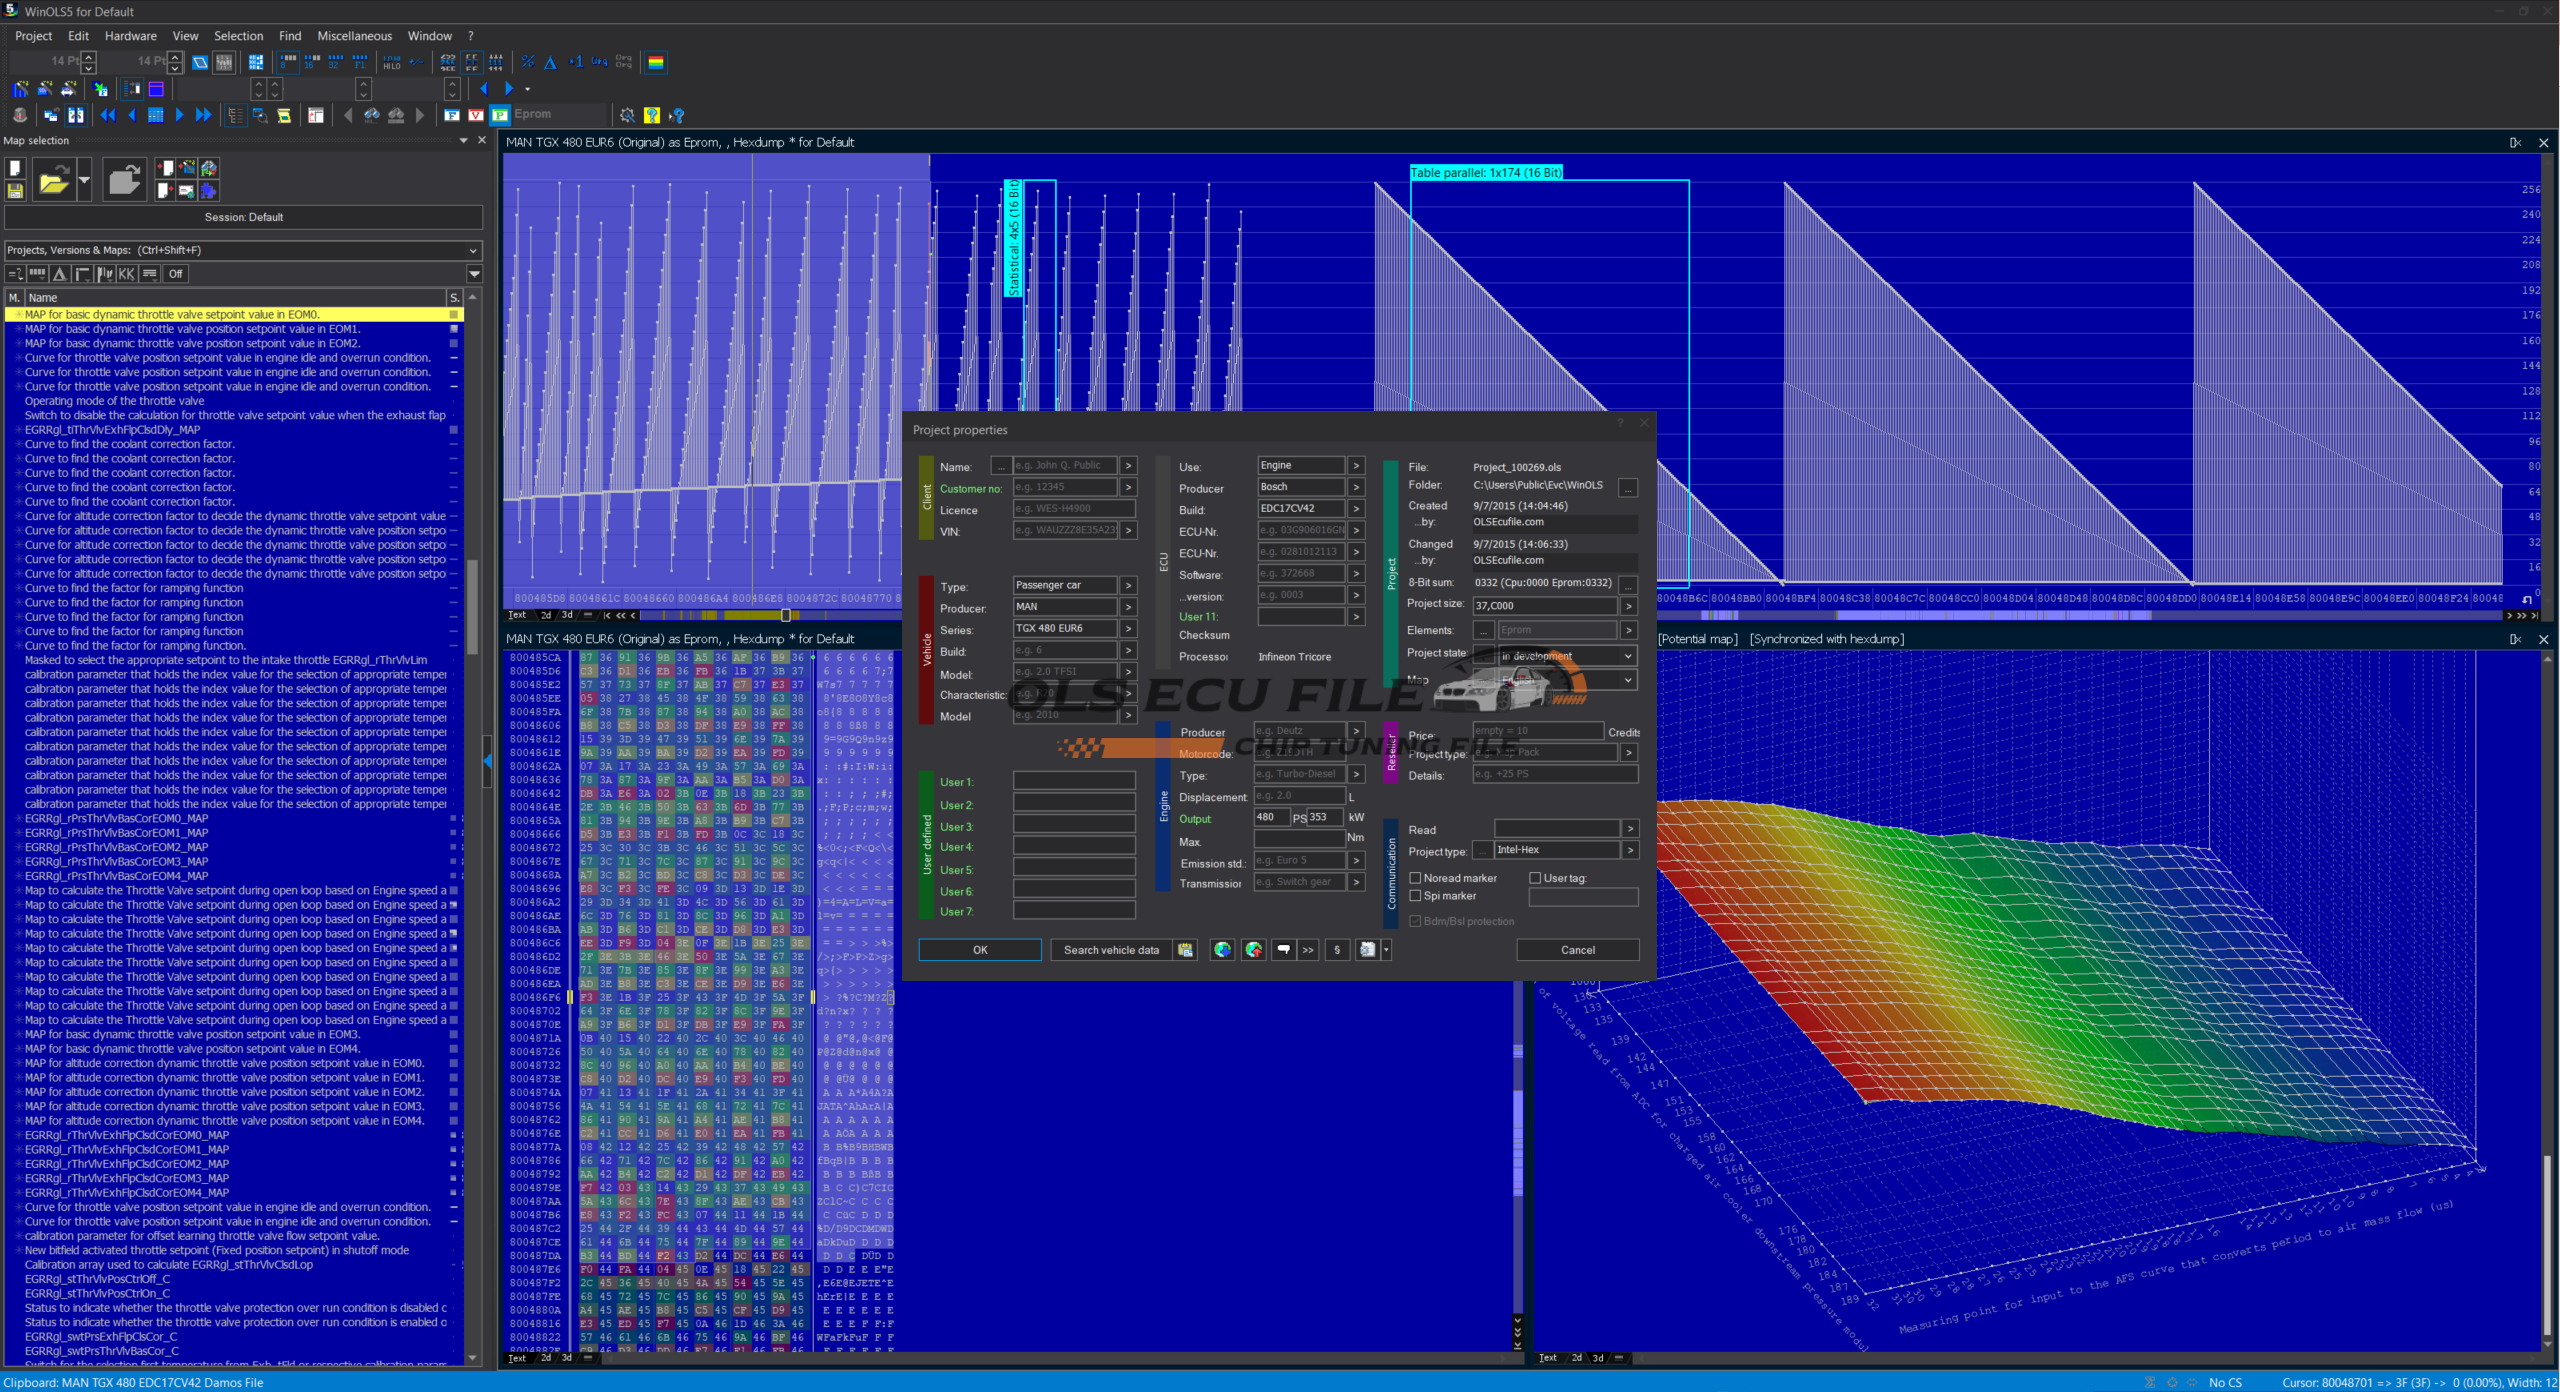Image resolution: width=2560 pixels, height=1392 pixels.
Task: Expand Projects, Versions & Maps combo box
Action: click(x=473, y=250)
